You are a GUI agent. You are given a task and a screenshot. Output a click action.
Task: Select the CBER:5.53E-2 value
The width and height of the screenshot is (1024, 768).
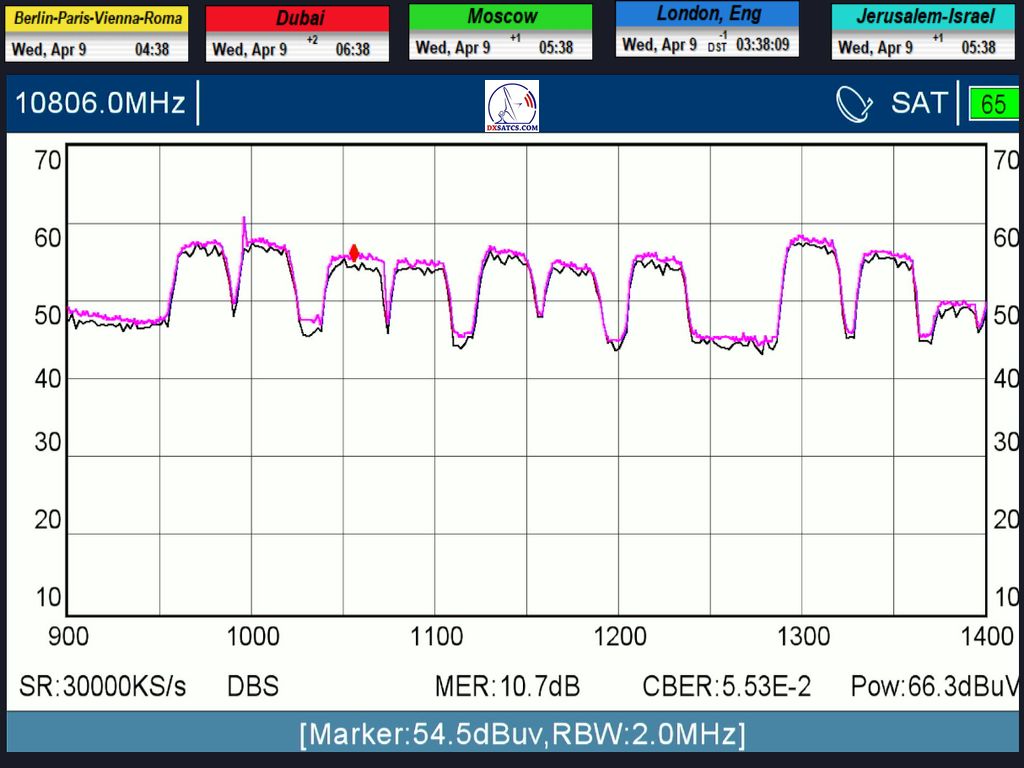(727, 687)
